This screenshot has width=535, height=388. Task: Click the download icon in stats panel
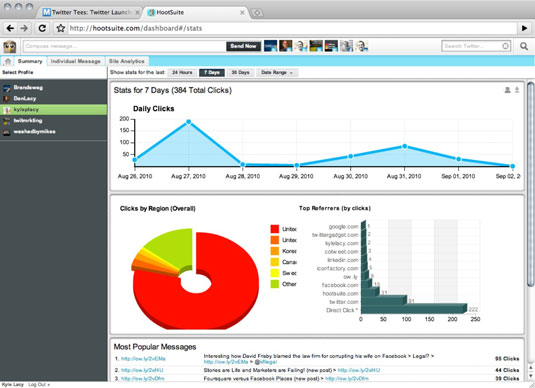coord(517,90)
